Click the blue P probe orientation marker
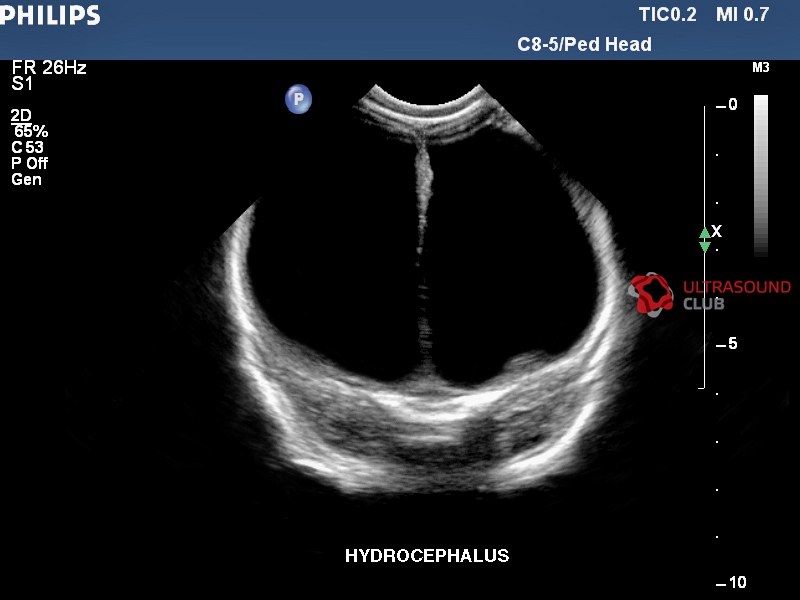Screen dimensions: 800x600 298,99
